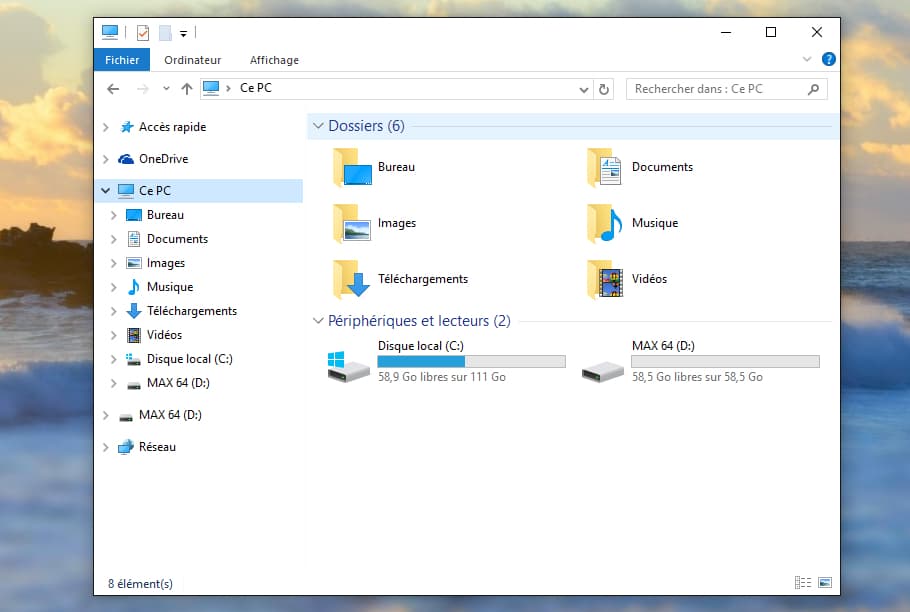Switch to the Affichage ribbon tab

pyautogui.click(x=274, y=60)
